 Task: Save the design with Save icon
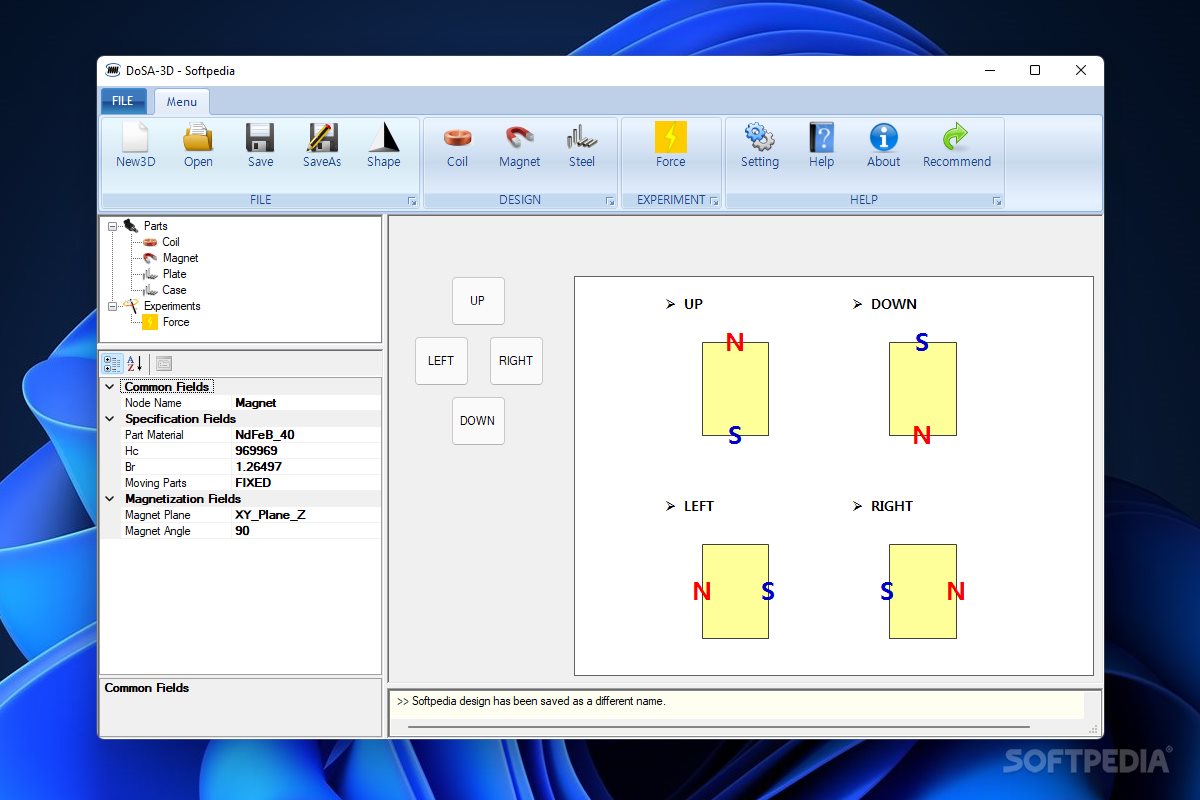(260, 138)
